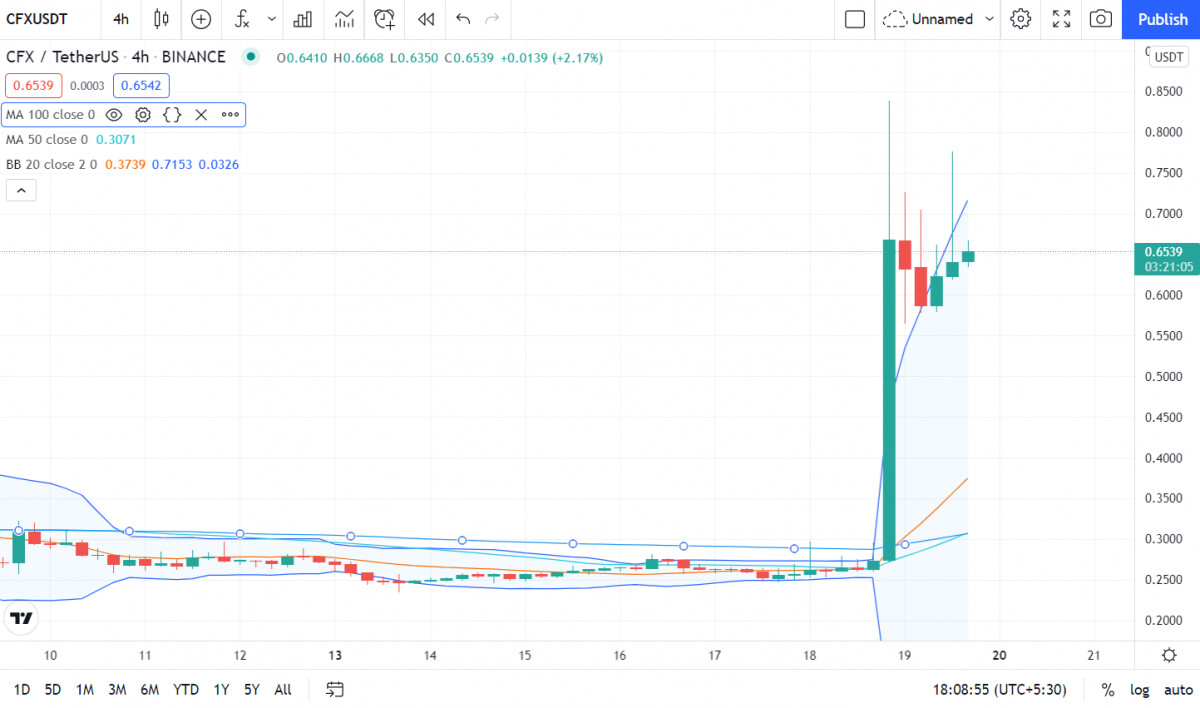The image size is (1200, 708).
Task: Click the blue buy price 0.6542 button
Action: 142,86
